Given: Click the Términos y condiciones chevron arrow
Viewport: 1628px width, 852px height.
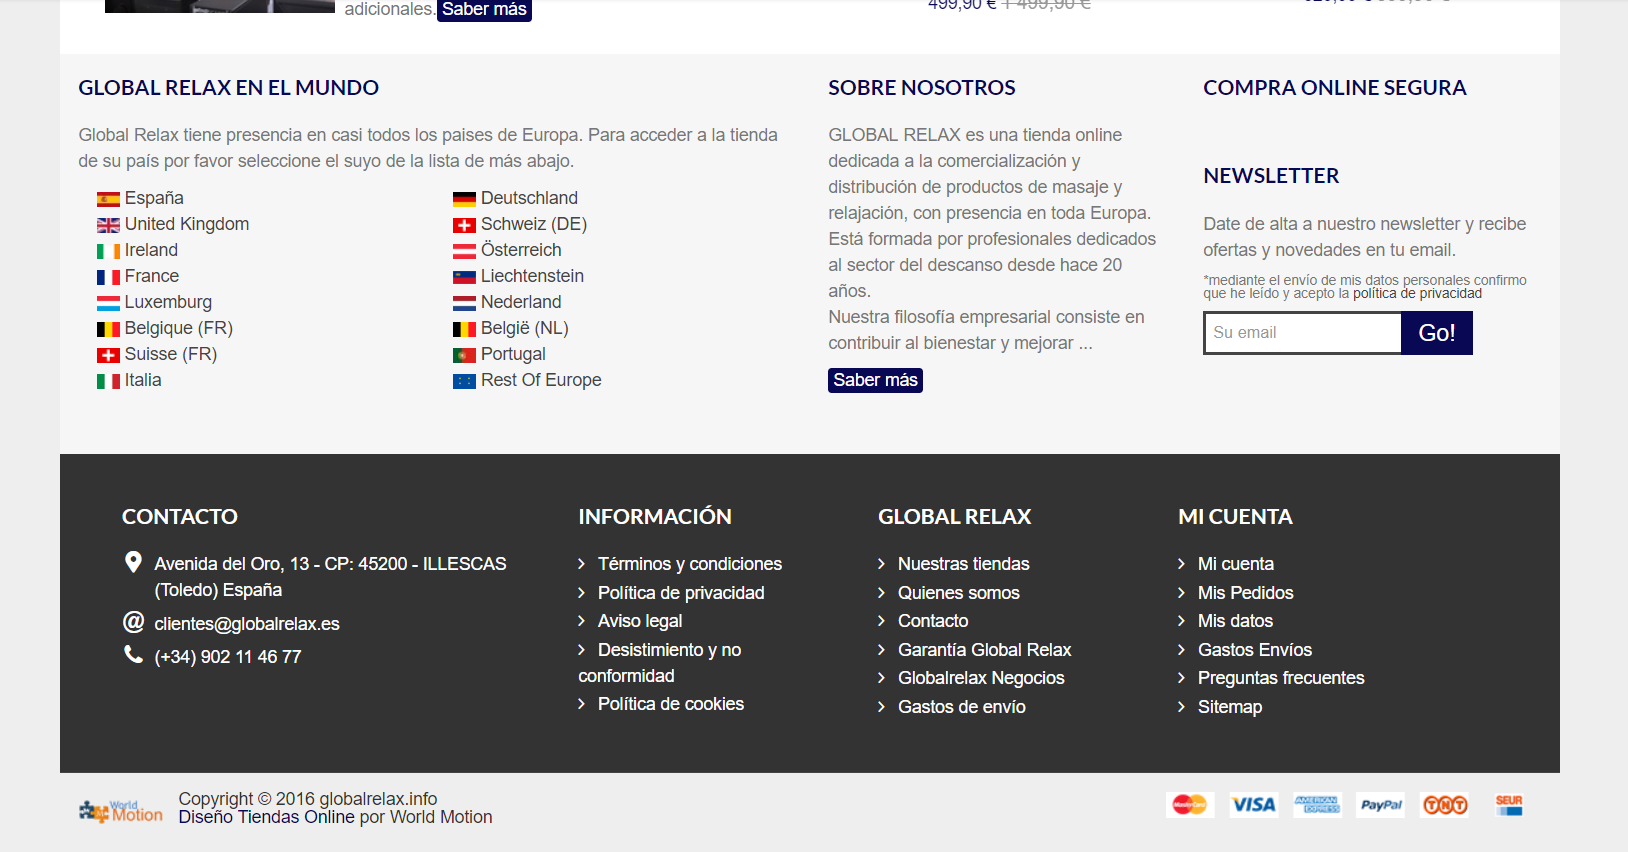Looking at the screenshot, I should tap(581, 564).
